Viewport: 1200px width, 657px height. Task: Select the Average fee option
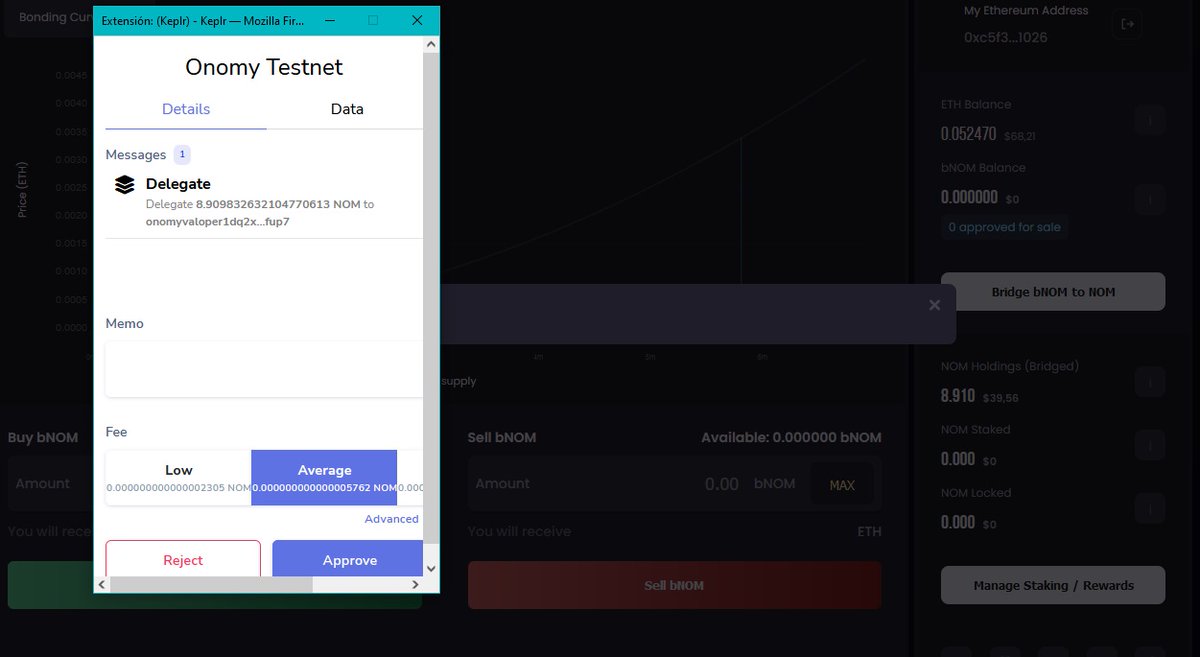tap(324, 477)
